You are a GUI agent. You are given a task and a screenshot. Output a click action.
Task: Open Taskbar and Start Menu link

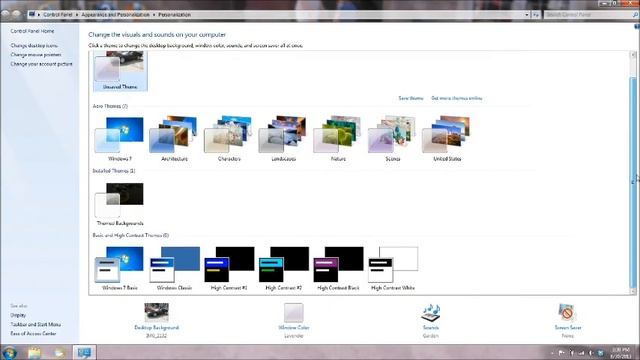click(x=36, y=324)
